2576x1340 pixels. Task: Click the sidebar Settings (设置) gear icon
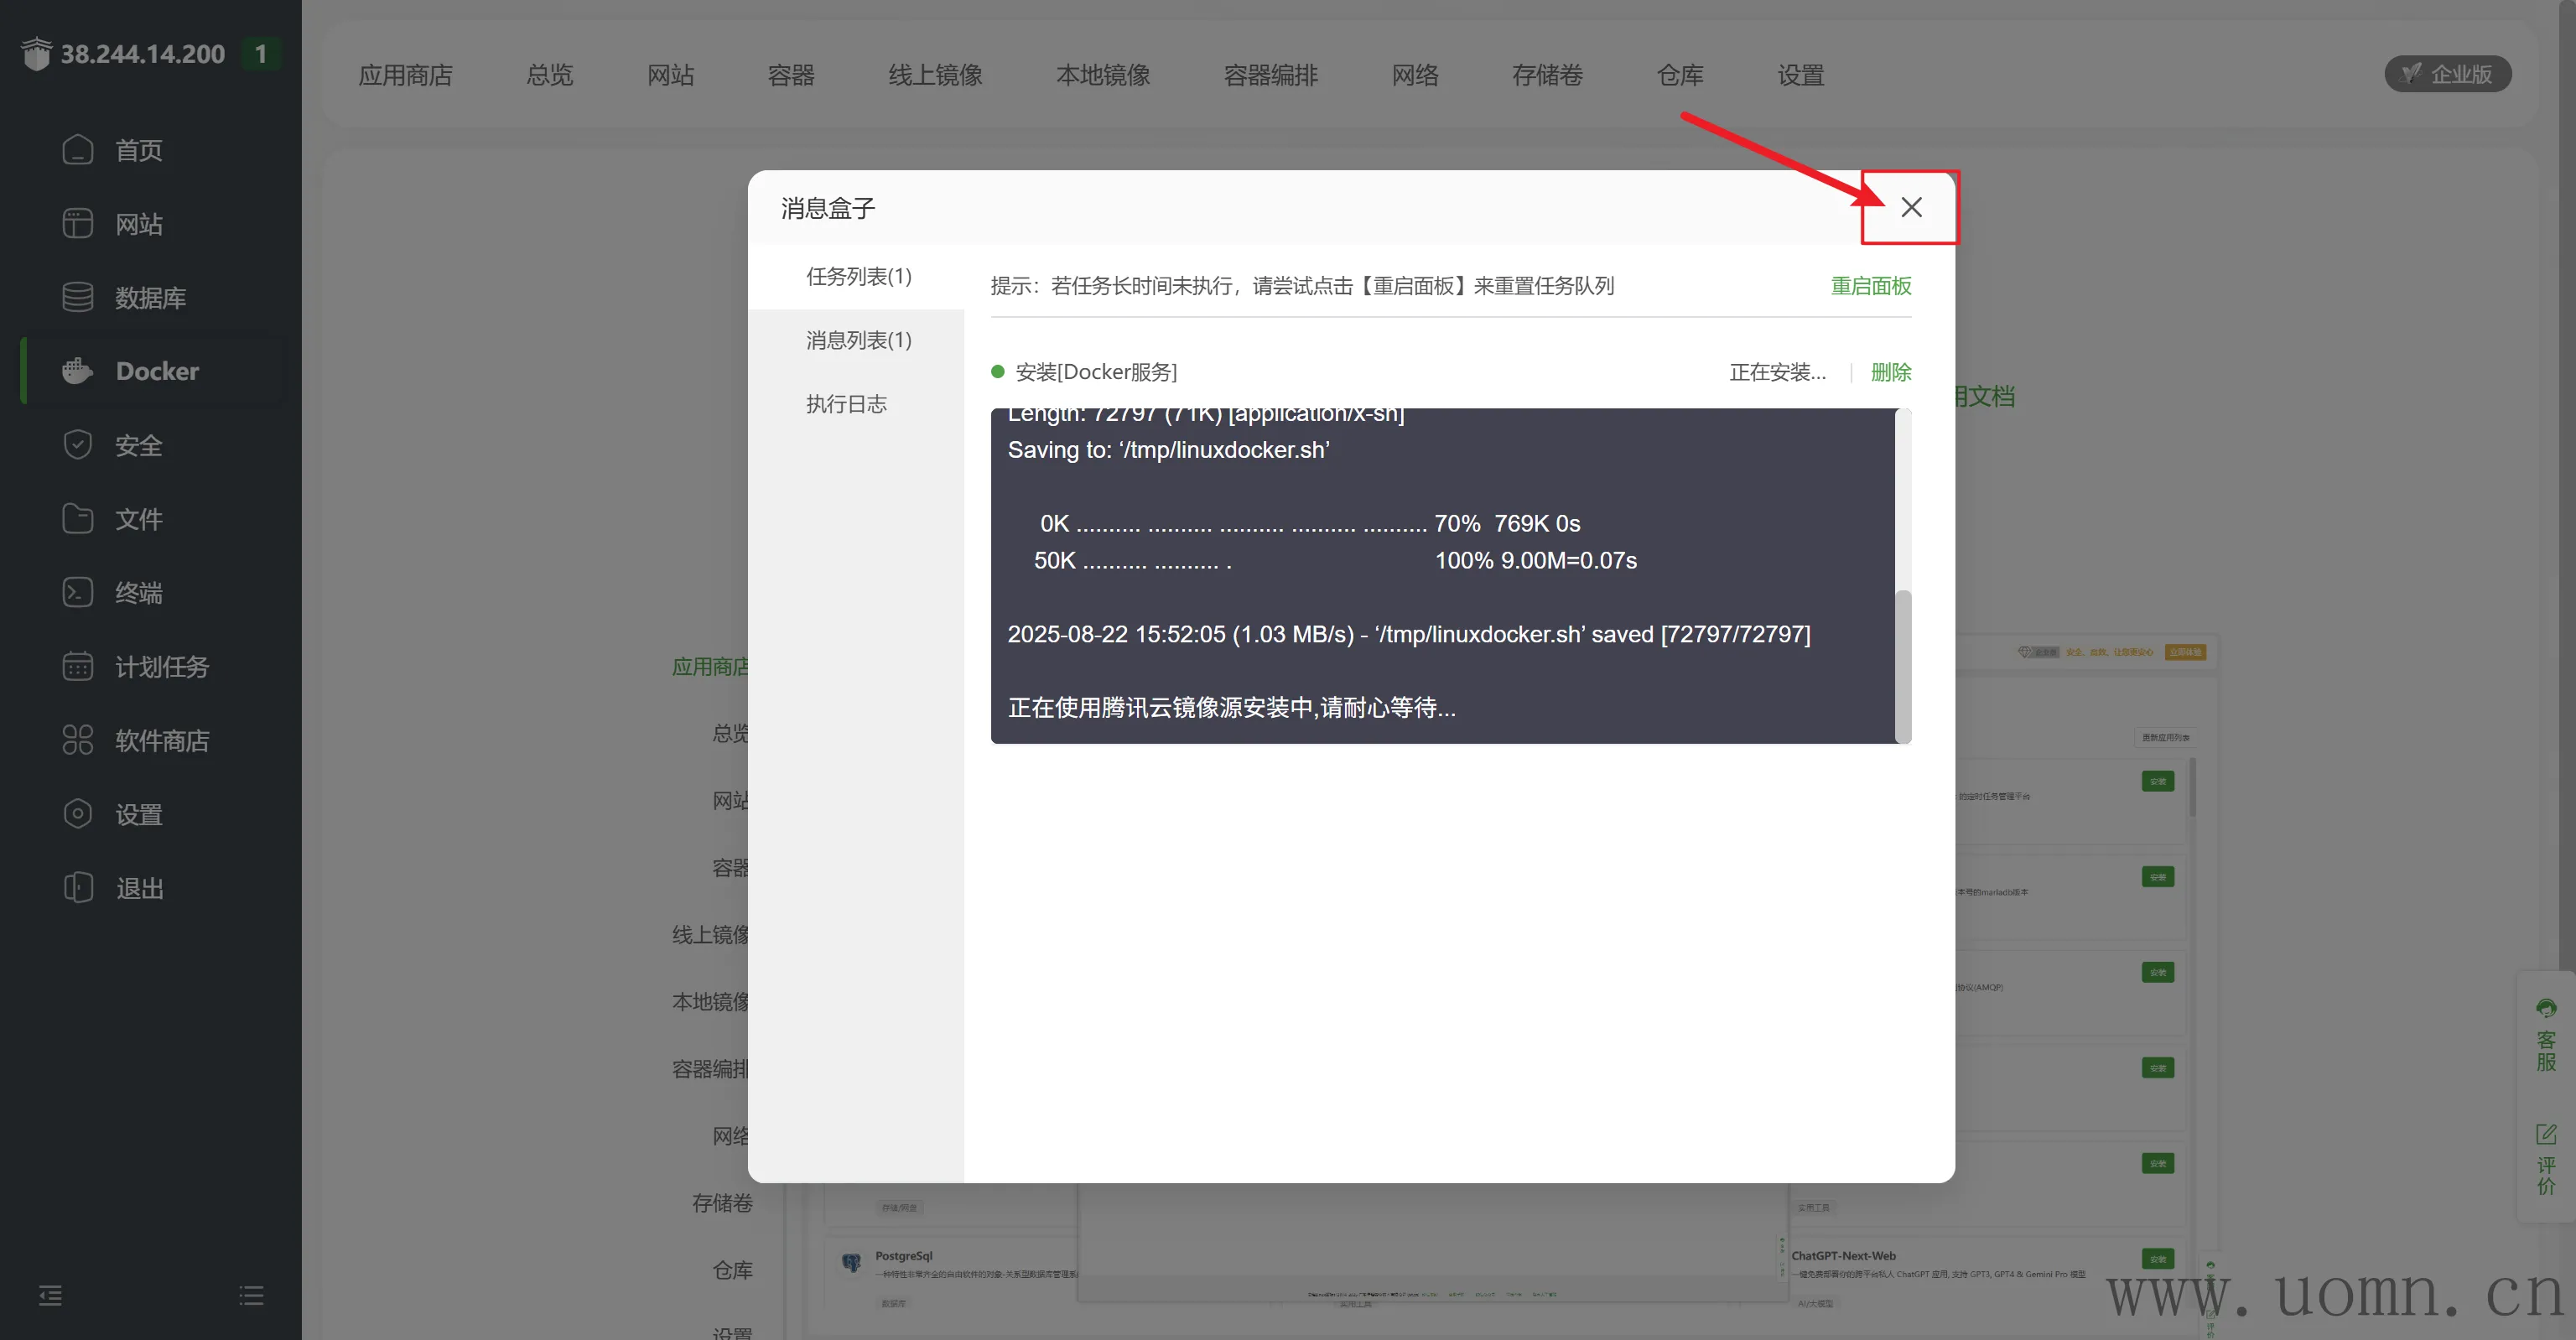[77, 814]
